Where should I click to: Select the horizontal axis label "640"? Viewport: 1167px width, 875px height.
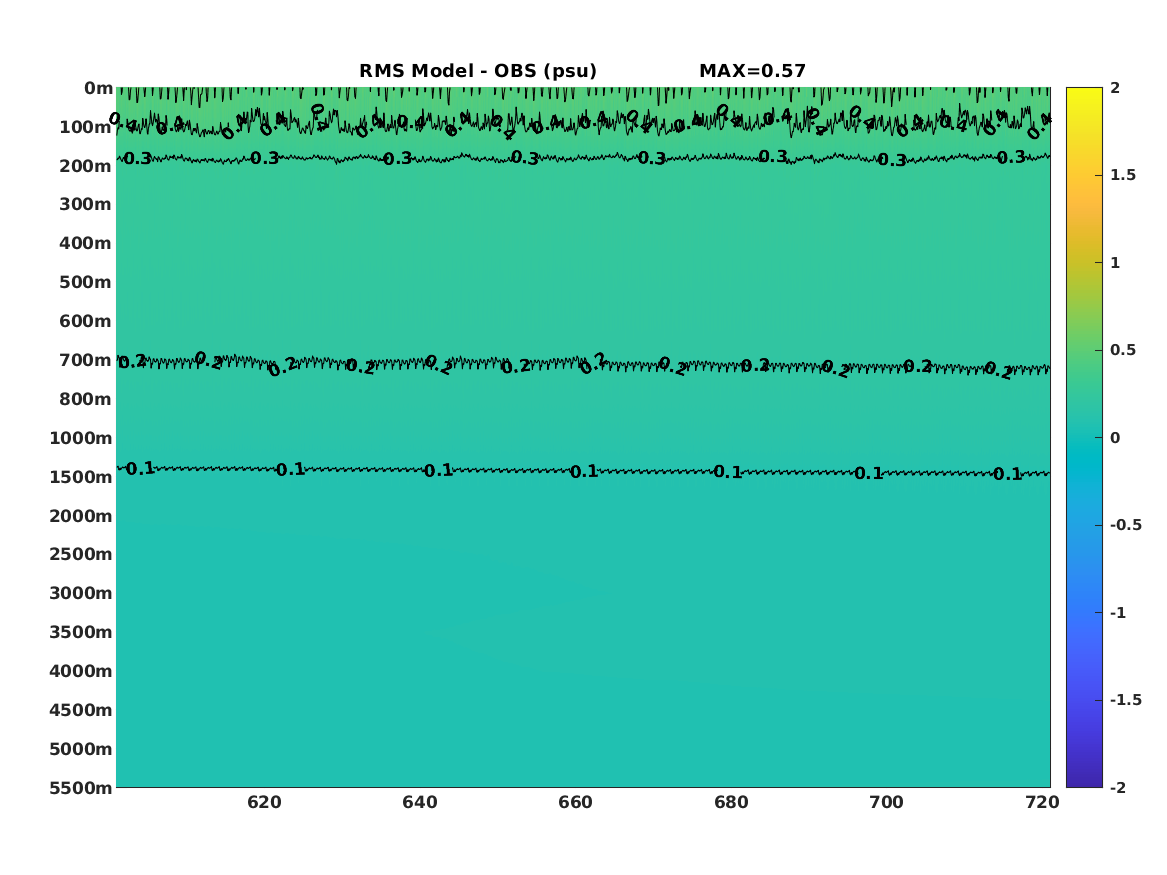tap(420, 803)
